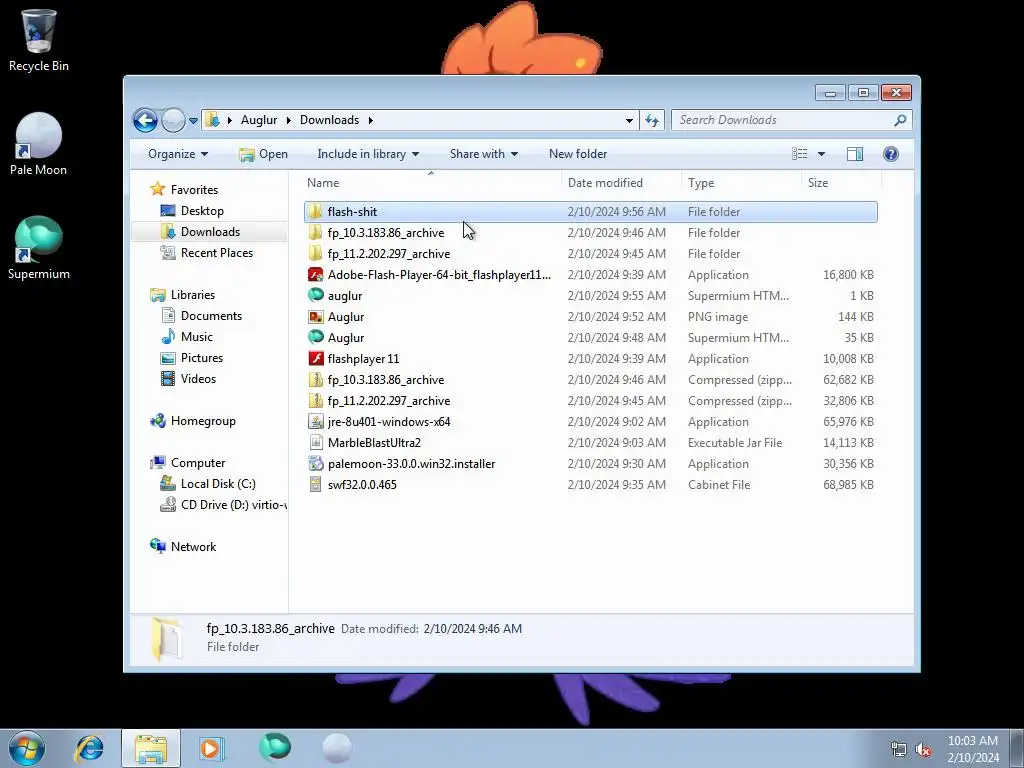Image resolution: width=1024 pixels, height=768 pixels.
Task: Select the fp_10.3.183.86_archive compressed zip icon
Action: point(315,379)
